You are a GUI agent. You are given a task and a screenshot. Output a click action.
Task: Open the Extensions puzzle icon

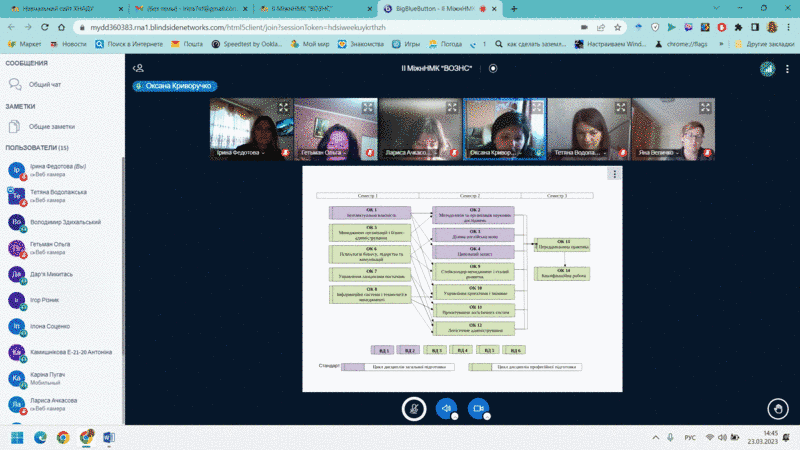pos(738,27)
